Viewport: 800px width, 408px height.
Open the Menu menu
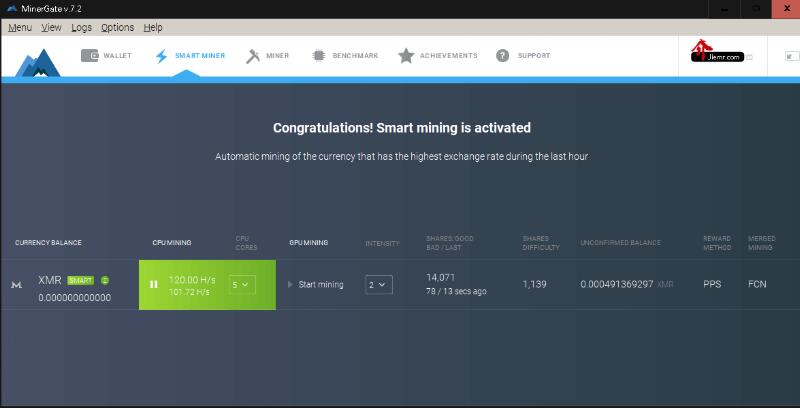[20, 28]
